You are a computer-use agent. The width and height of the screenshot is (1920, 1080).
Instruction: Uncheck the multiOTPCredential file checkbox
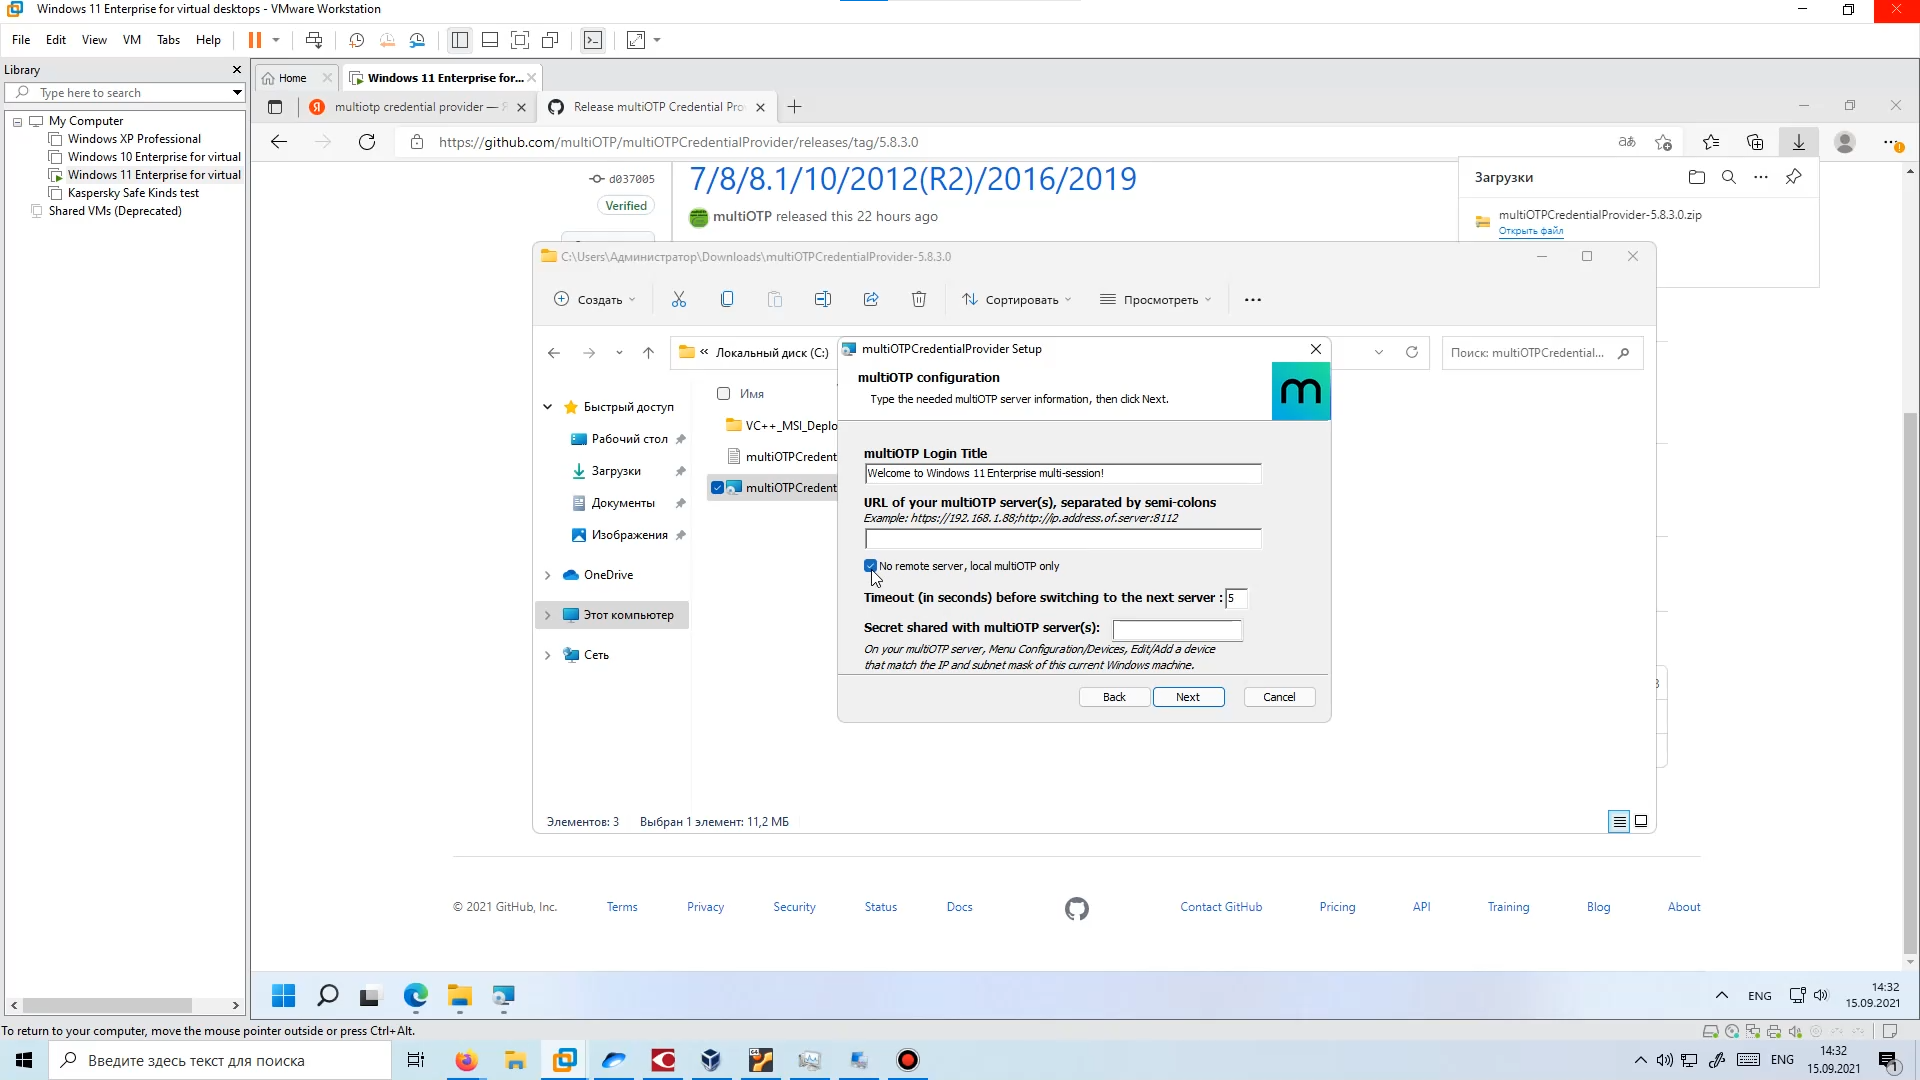tap(718, 488)
